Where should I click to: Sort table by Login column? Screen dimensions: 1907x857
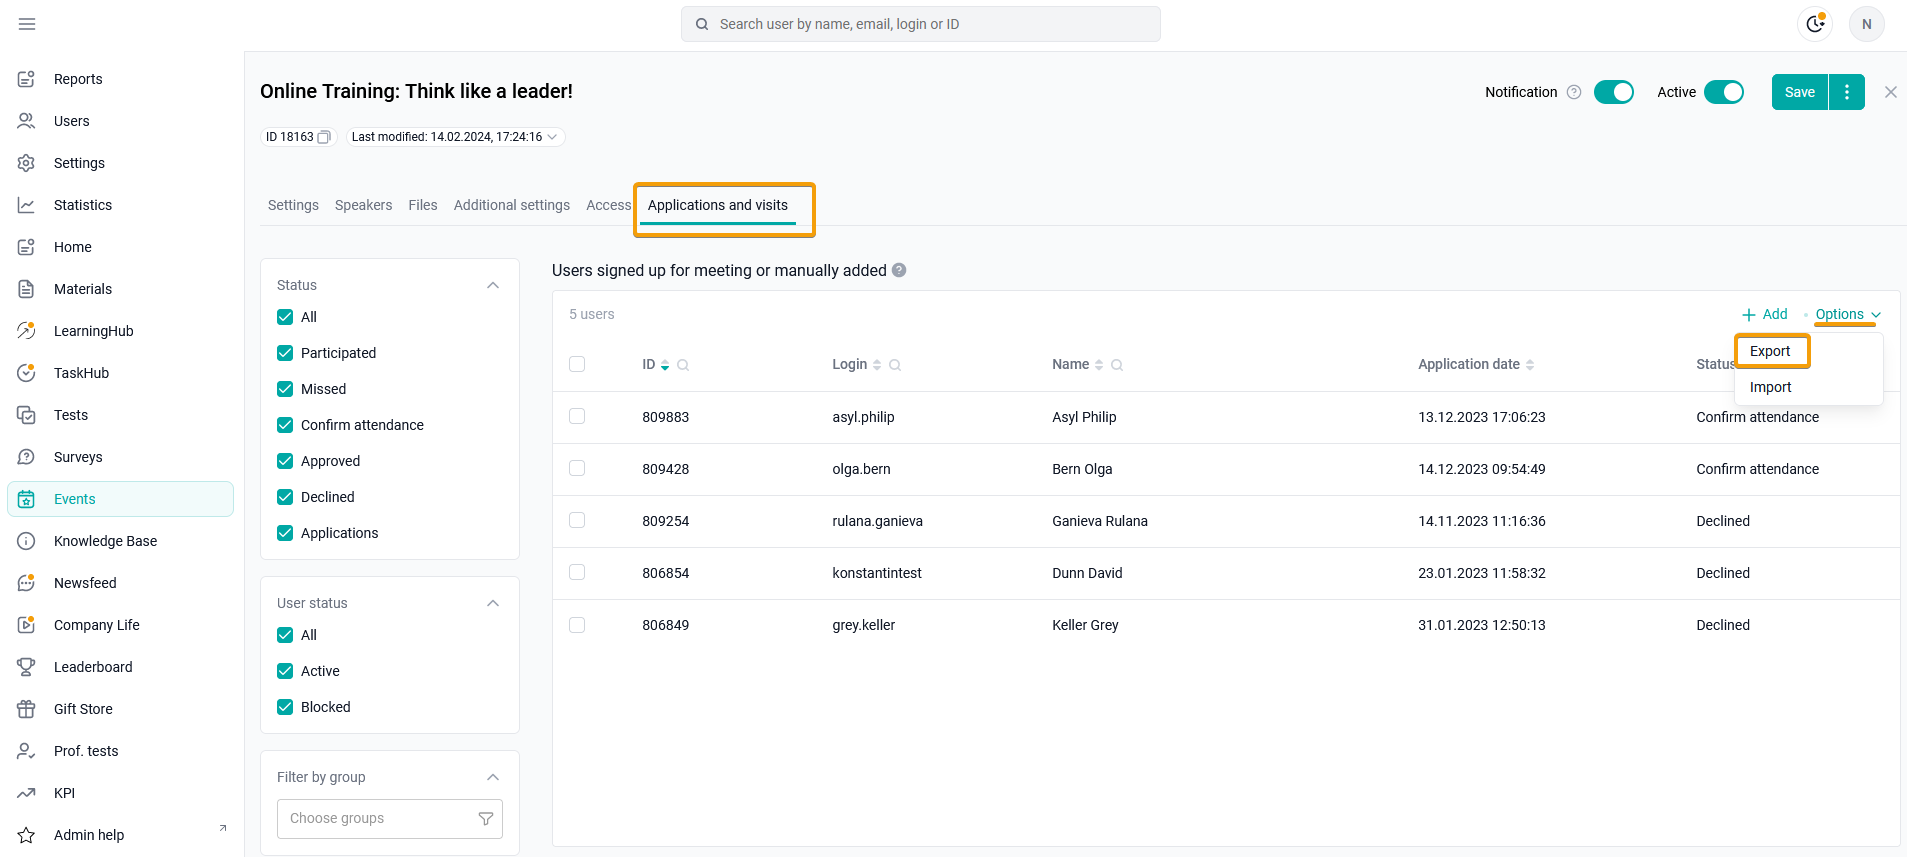pos(877,365)
